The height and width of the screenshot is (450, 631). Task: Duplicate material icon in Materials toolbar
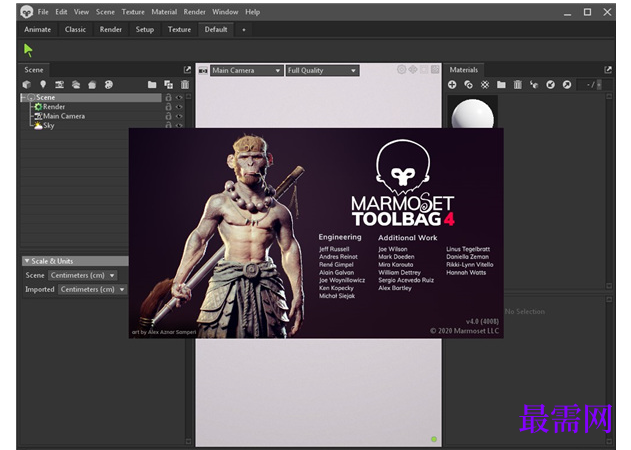(468, 85)
